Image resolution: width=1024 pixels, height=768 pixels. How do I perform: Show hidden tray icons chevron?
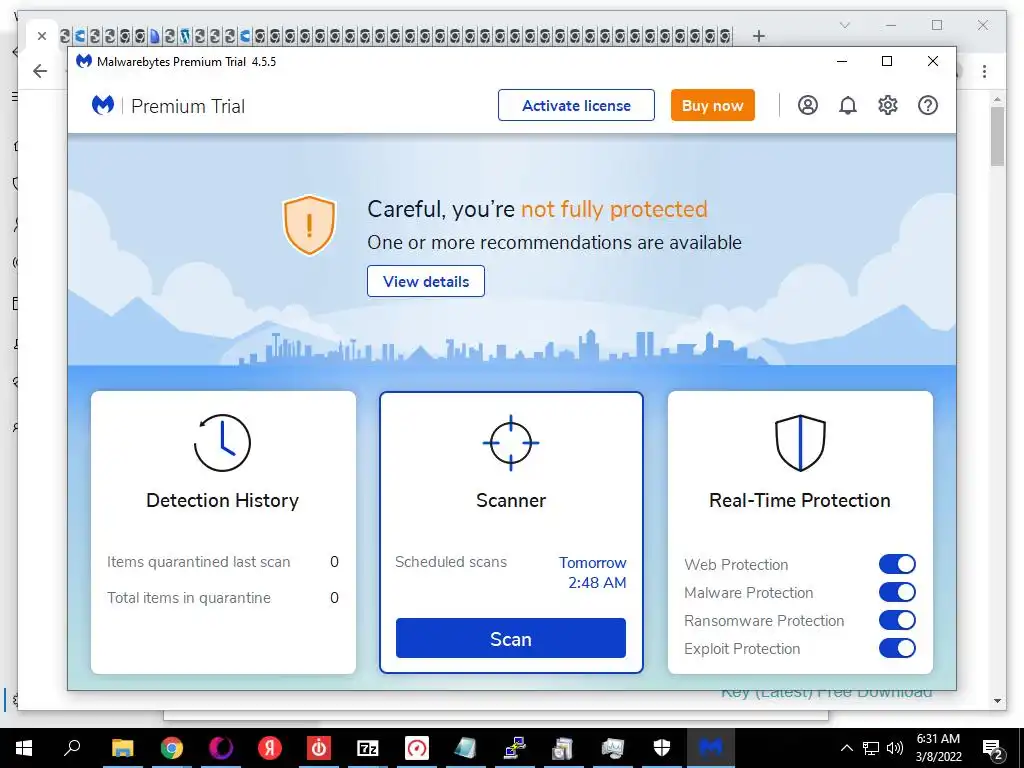846,748
